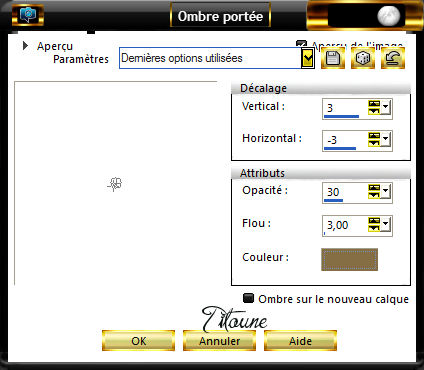Click the randomize parameters dice icon
The height and width of the screenshot is (370, 424).
363,58
